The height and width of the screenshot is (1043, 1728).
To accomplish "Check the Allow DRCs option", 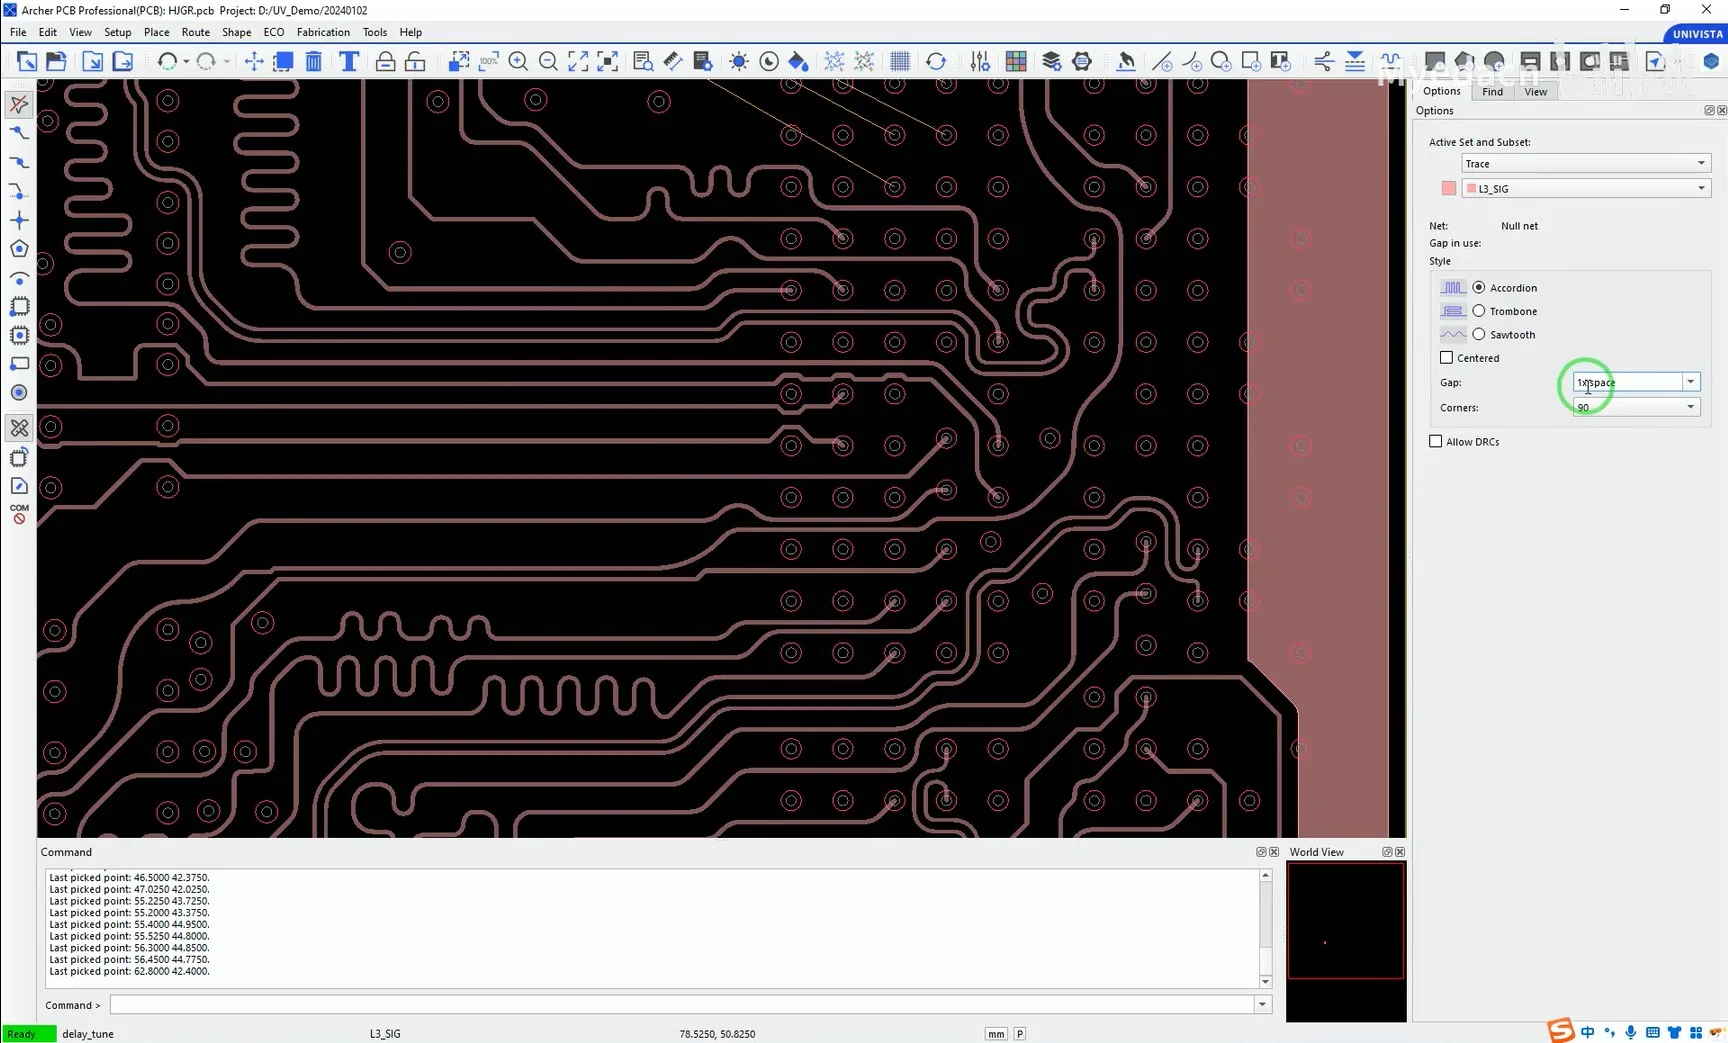I will 1436,441.
